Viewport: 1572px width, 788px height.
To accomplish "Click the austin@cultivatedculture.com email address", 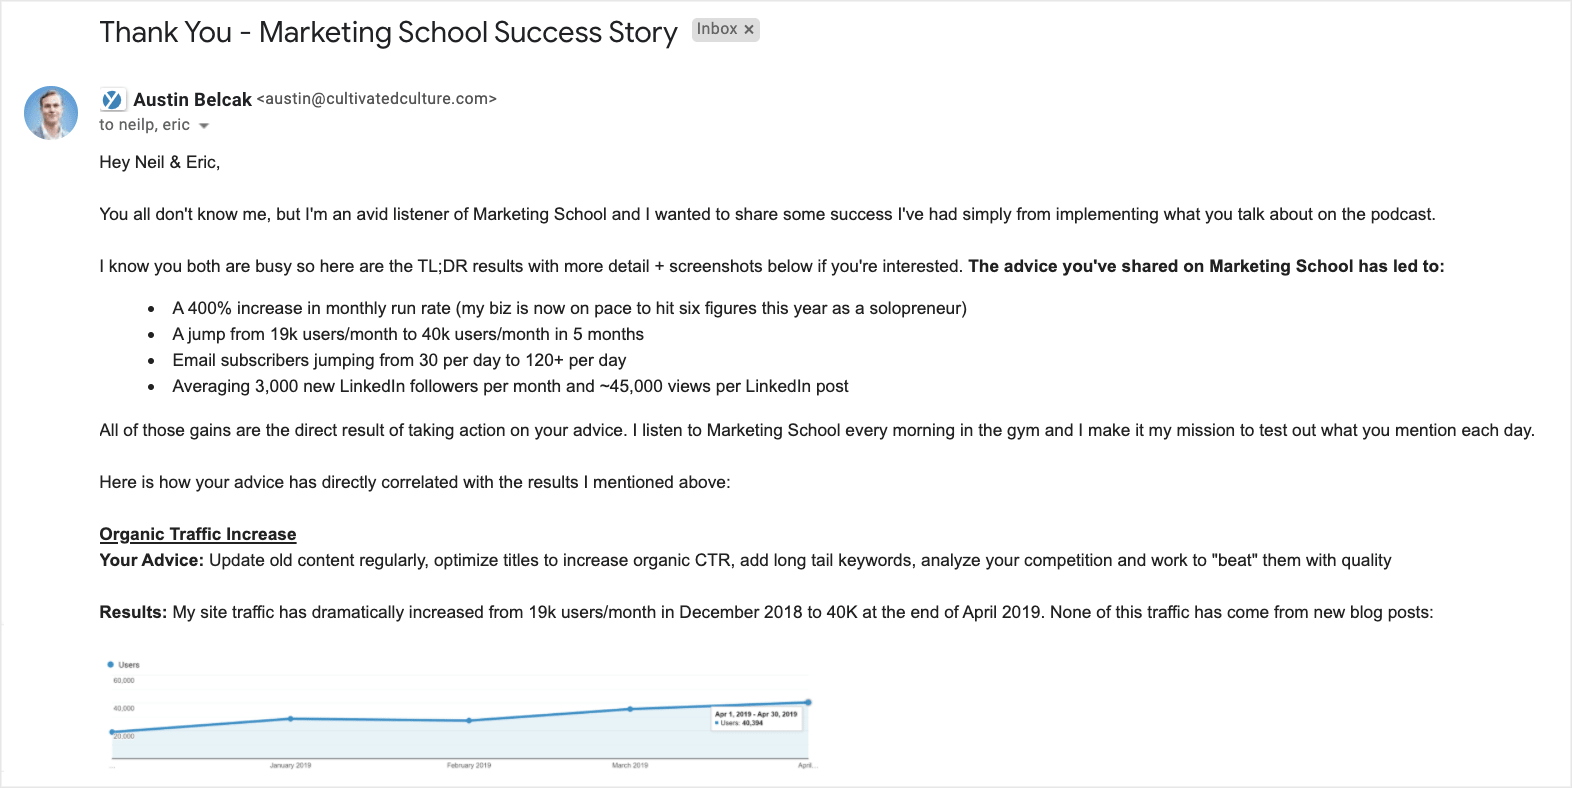I will 377,99.
